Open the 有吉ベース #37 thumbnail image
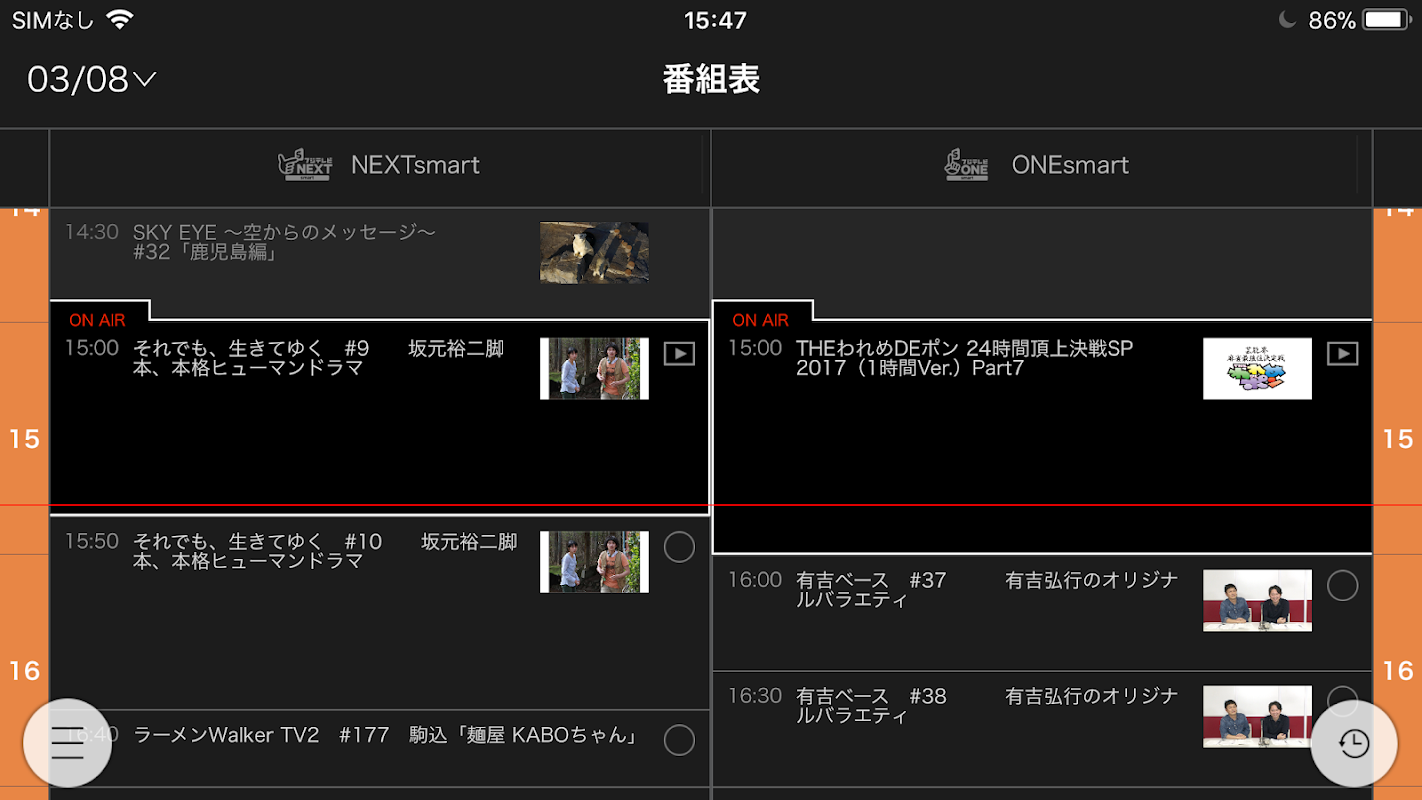Screen dimensions: 1422x800 [x=1257, y=600]
